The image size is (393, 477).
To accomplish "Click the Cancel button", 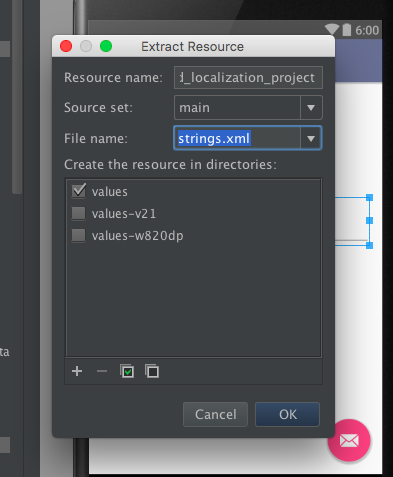I will click(x=215, y=414).
